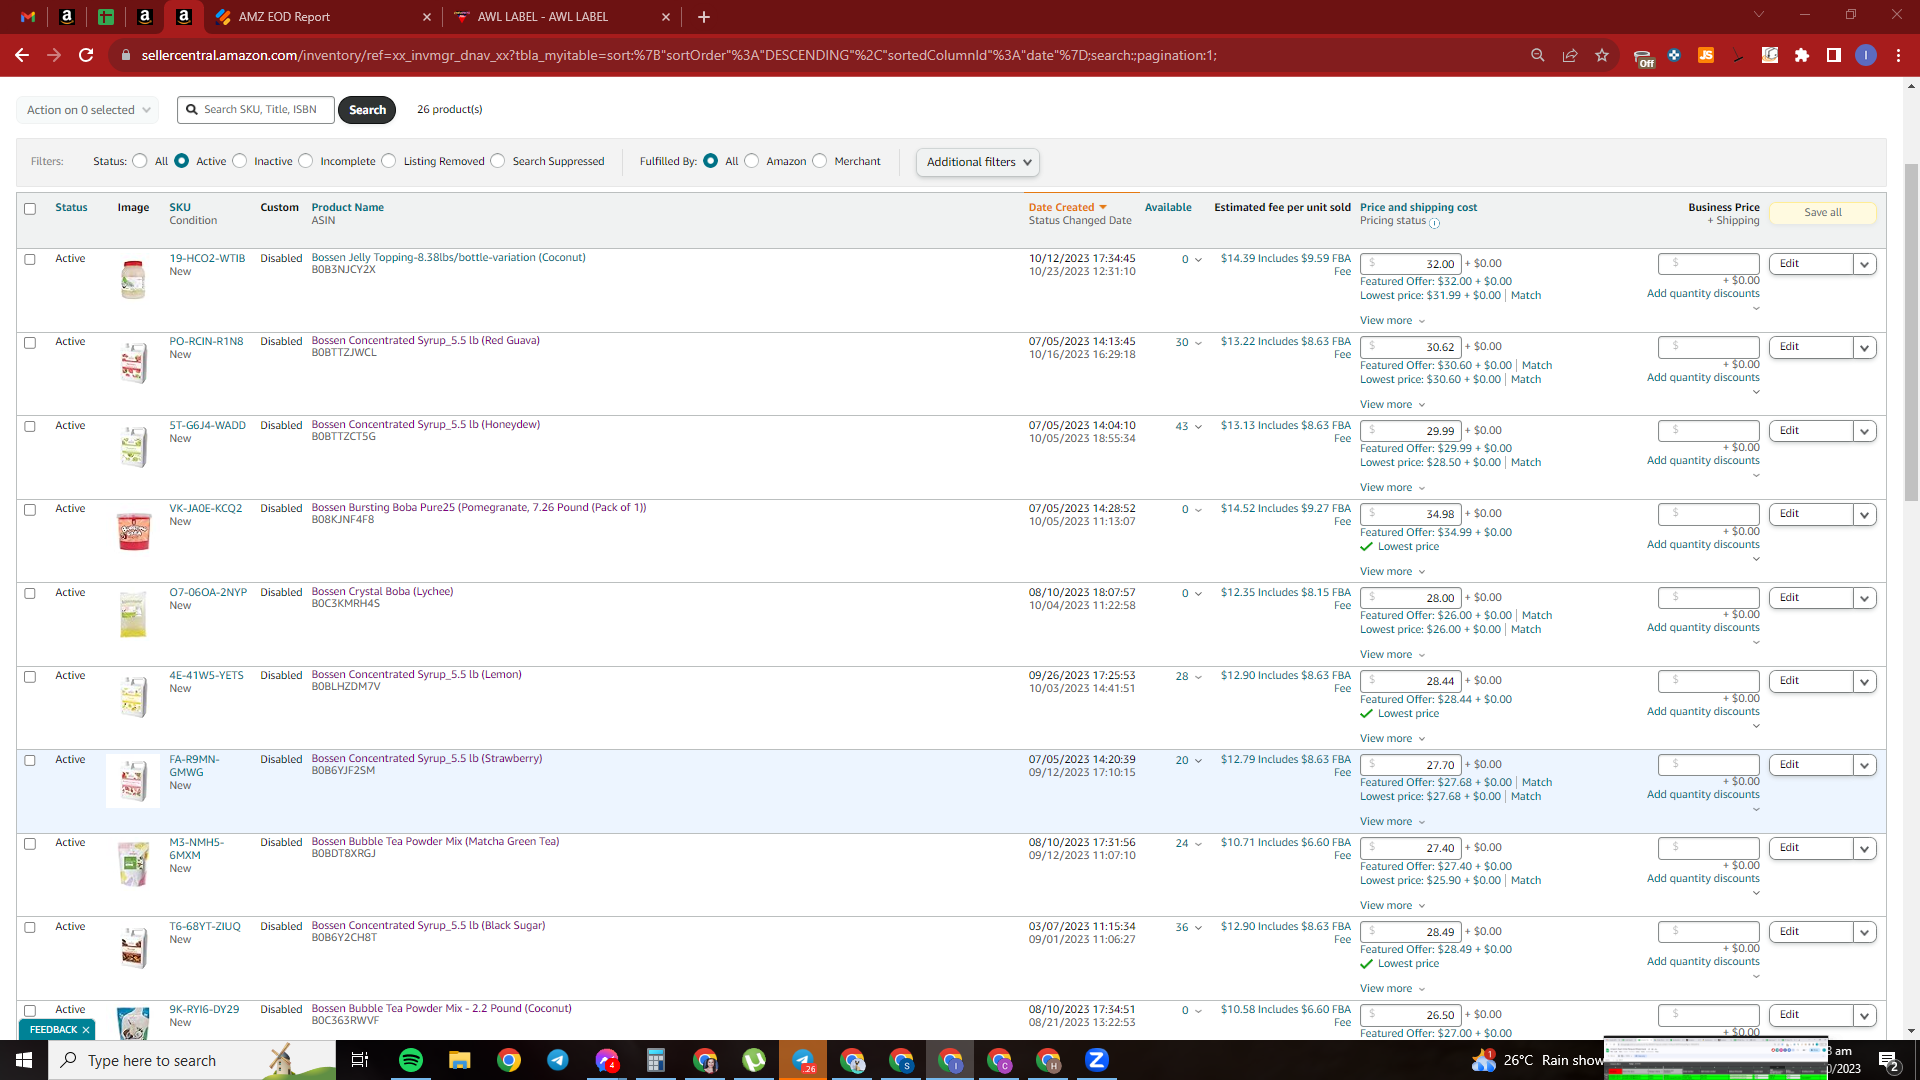1920x1080 pixels.
Task: Open File Explorer from the taskbar
Action: click(460, 1060)
